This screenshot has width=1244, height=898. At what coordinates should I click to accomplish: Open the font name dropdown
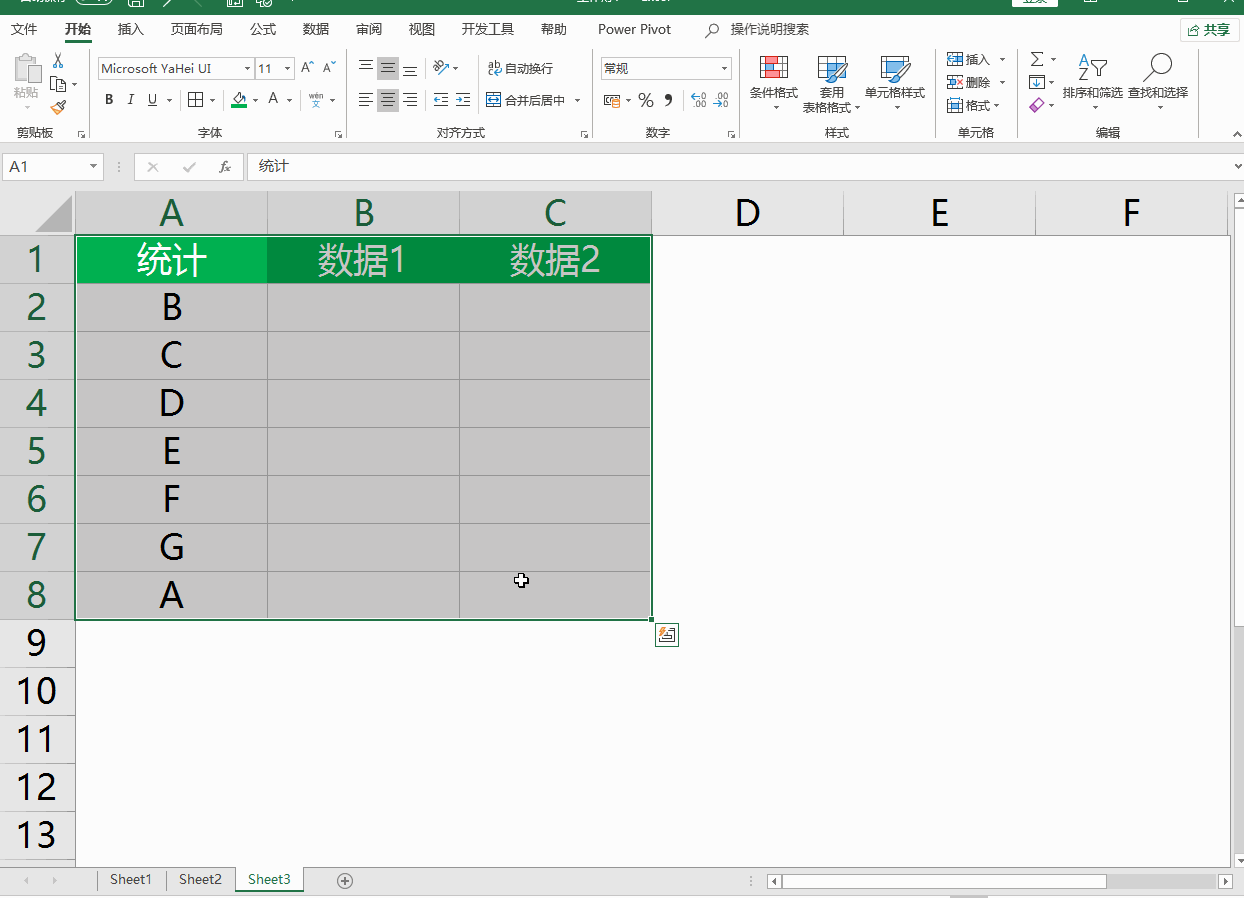(247, 69)
